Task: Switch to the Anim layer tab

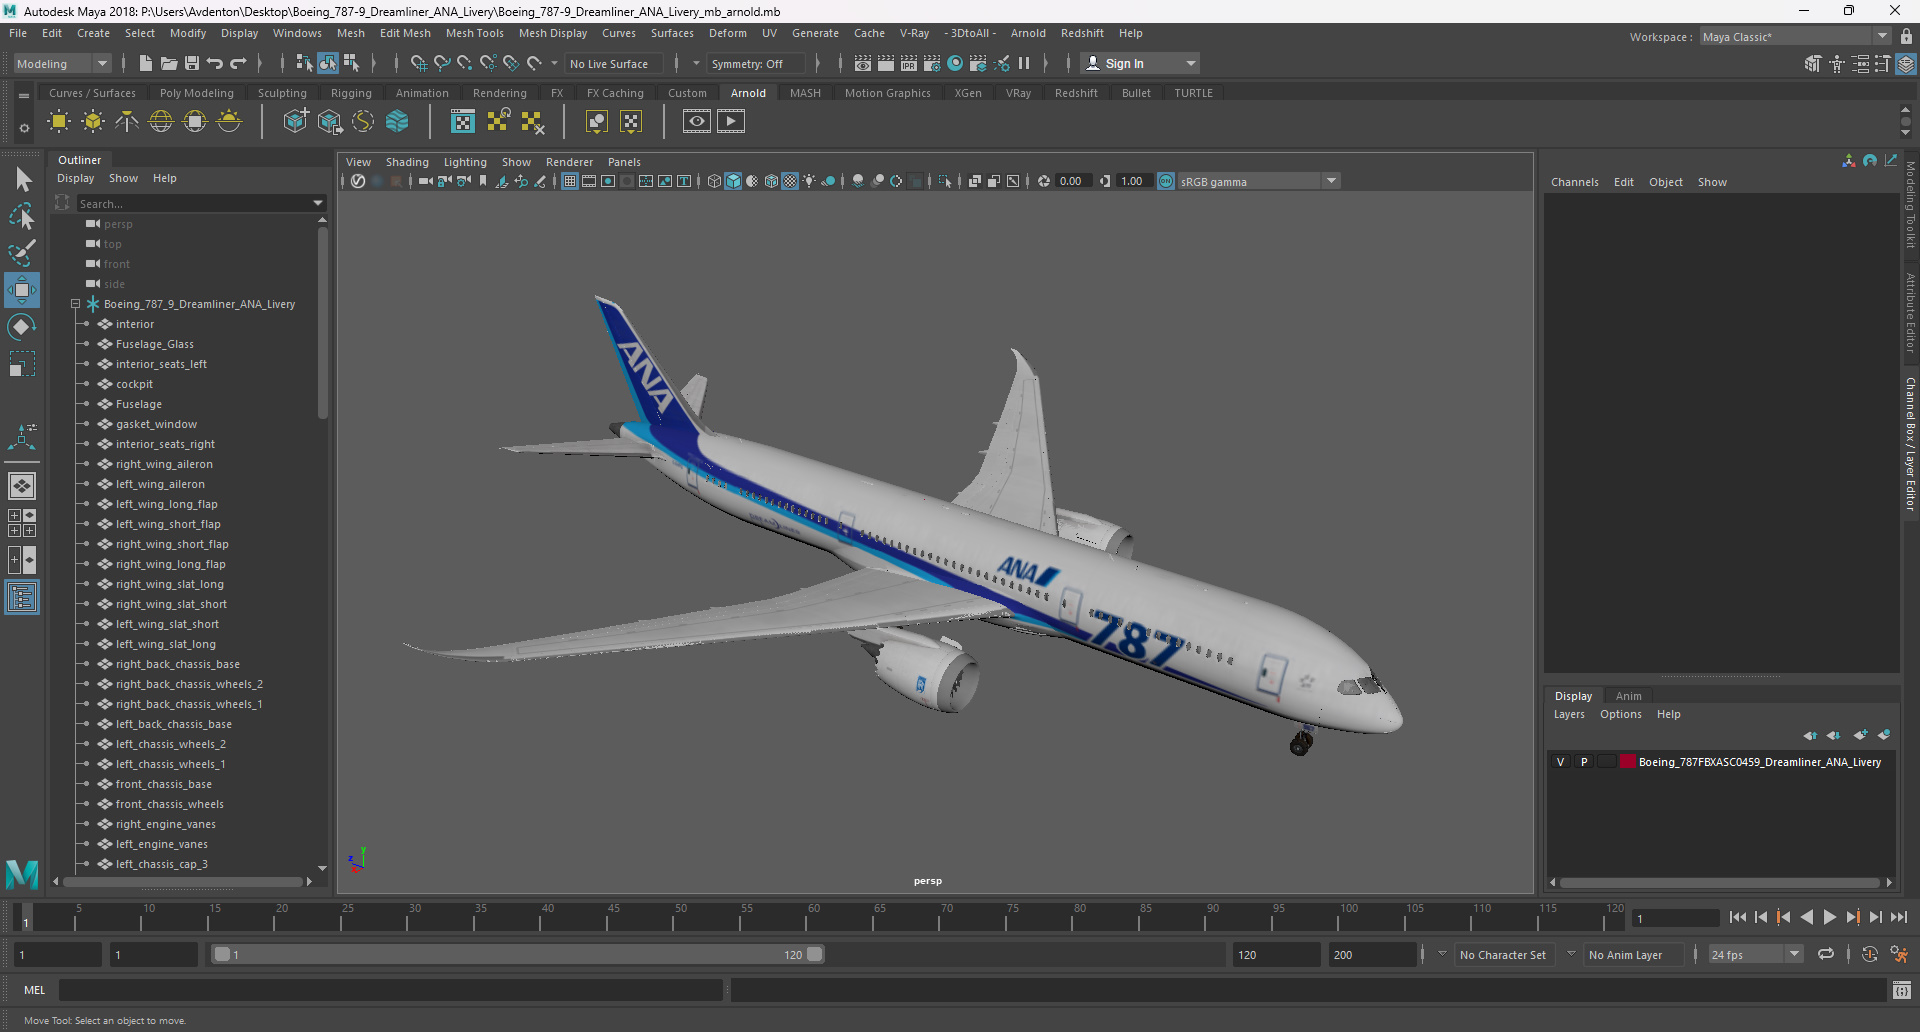Action: 1628,696
